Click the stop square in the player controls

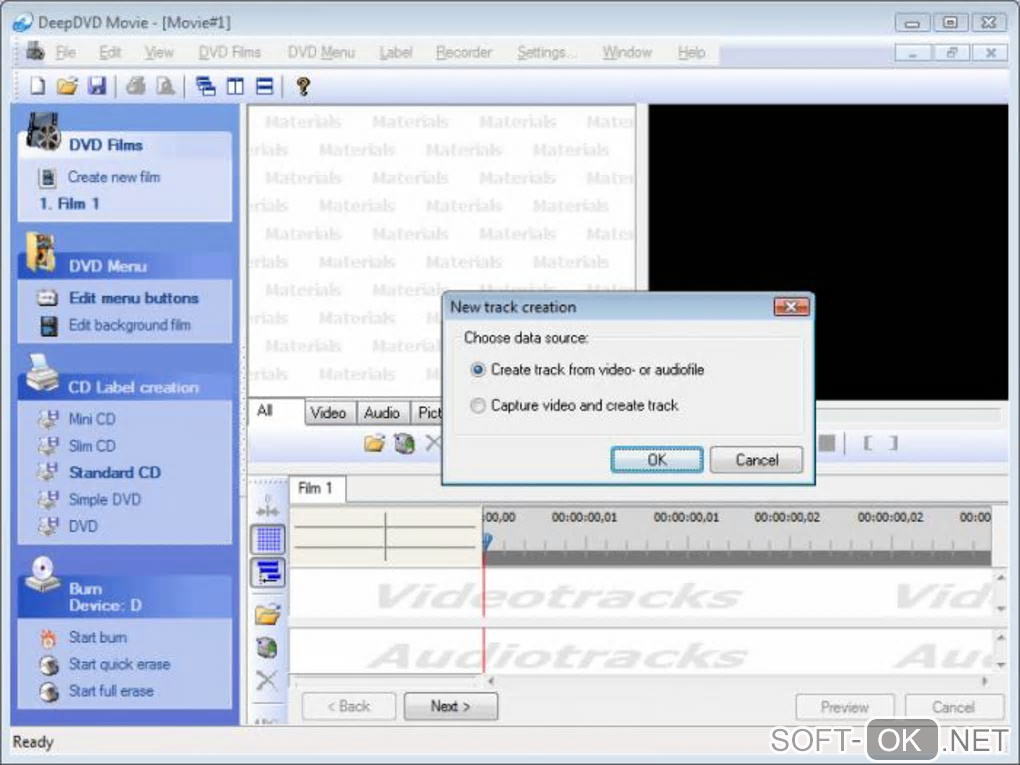point(827,444)
